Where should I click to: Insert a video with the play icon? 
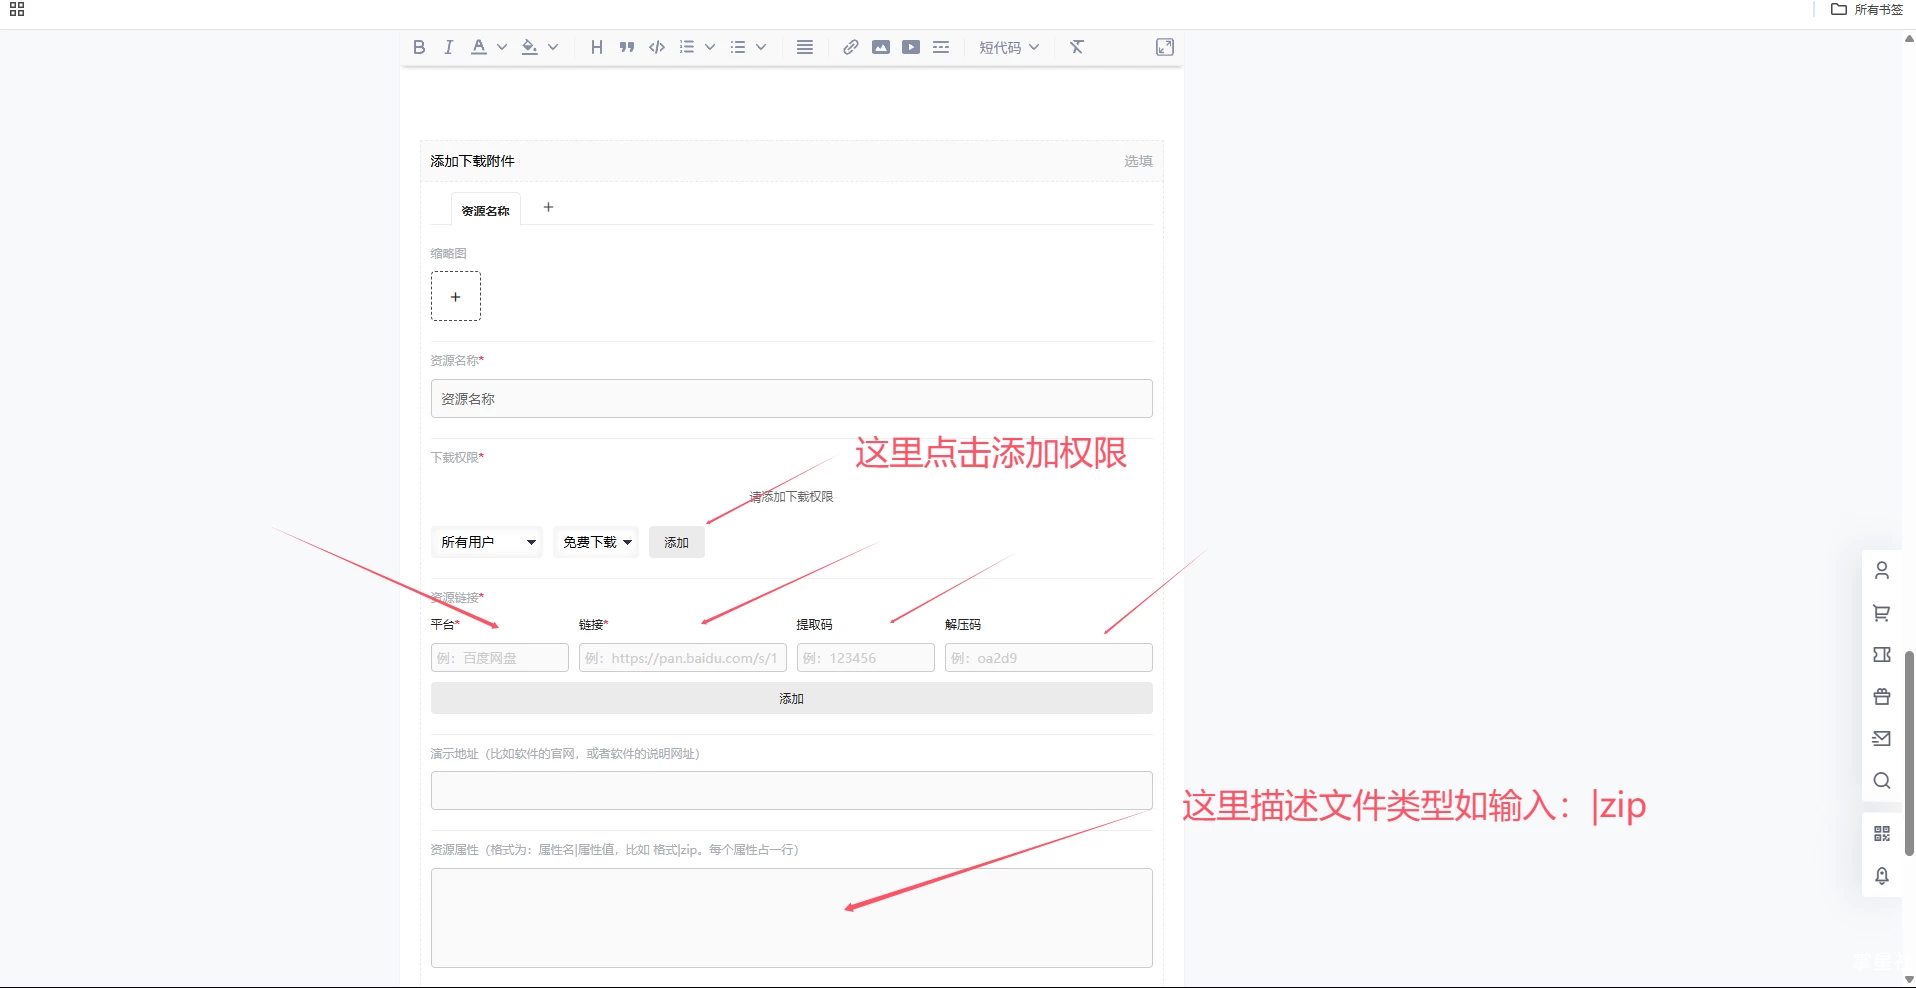click(911, 47)
